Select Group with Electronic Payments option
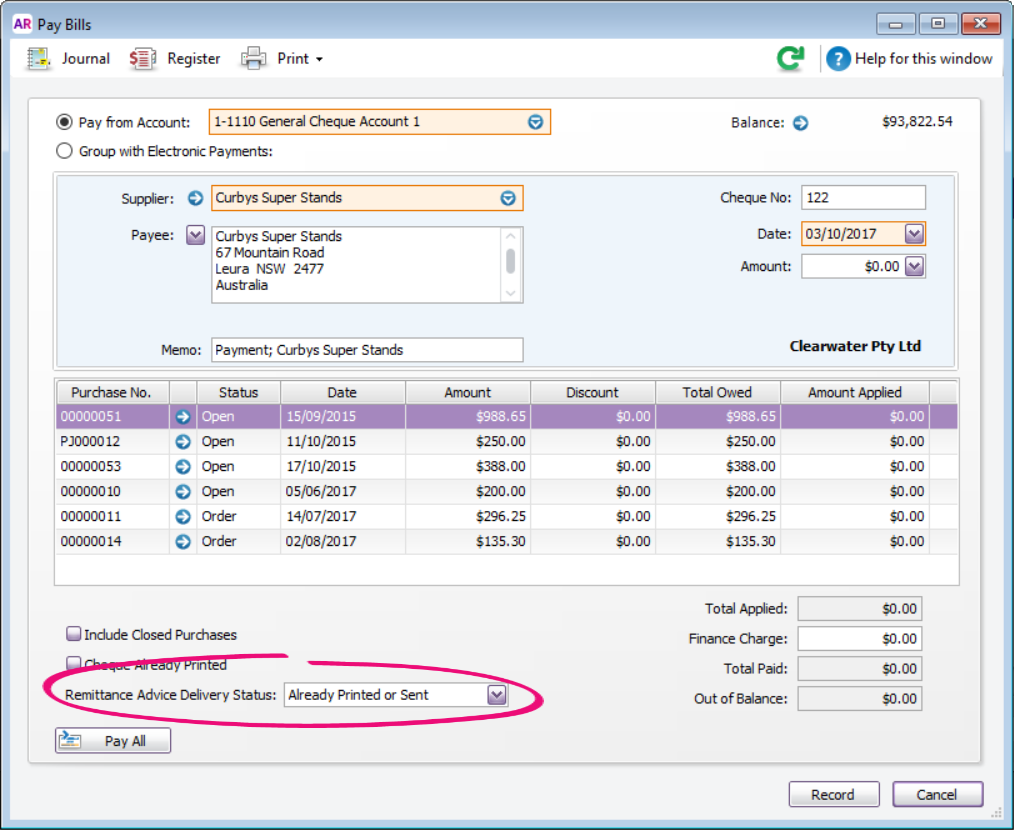Viewport: 1014px width, 830px height. (x=64, y=151)
